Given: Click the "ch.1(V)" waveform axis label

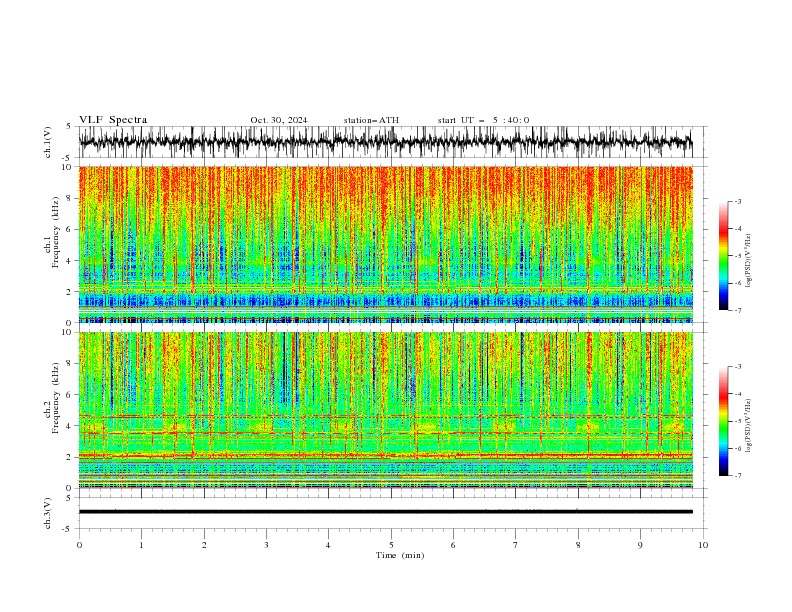Looking at the screenshot, I should (x=48, y=142).
